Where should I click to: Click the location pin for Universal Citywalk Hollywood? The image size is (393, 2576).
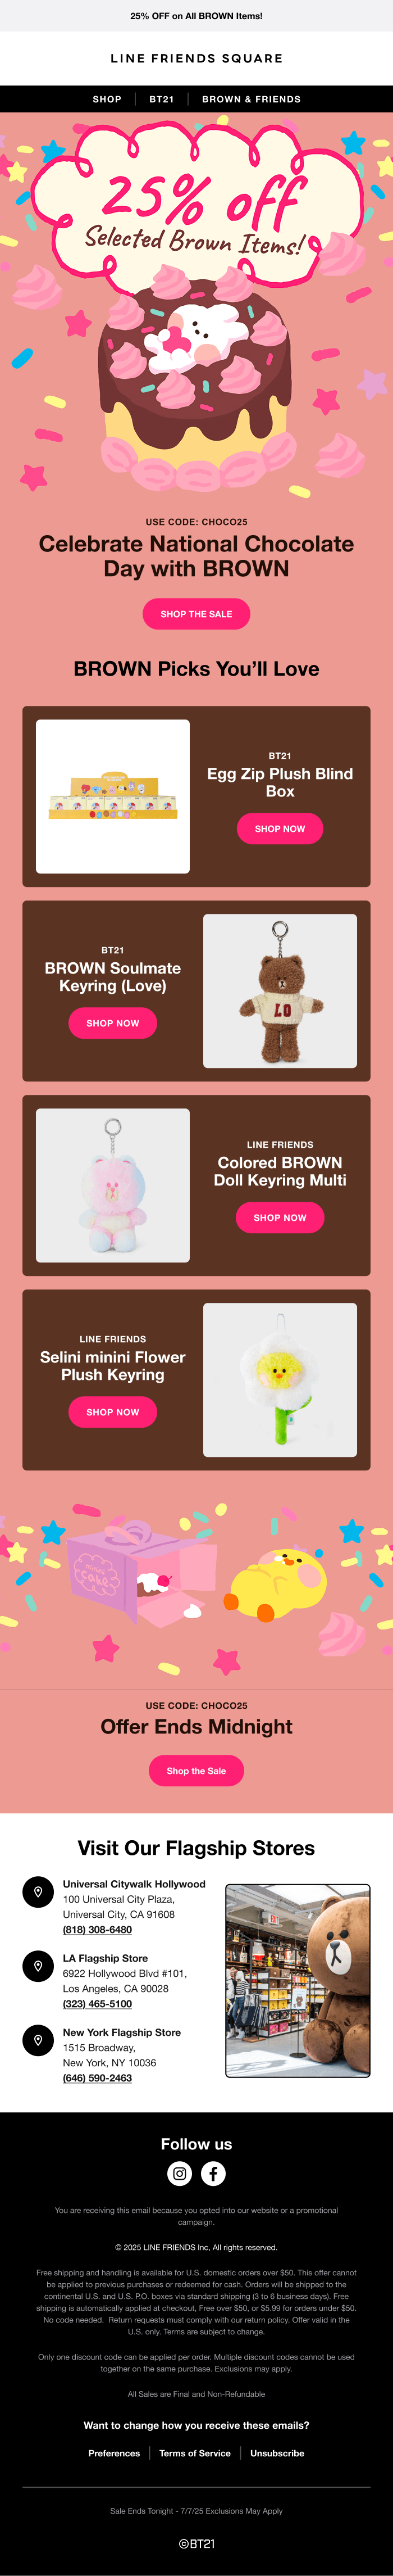pyautogui.click(x=38, y=1892)
